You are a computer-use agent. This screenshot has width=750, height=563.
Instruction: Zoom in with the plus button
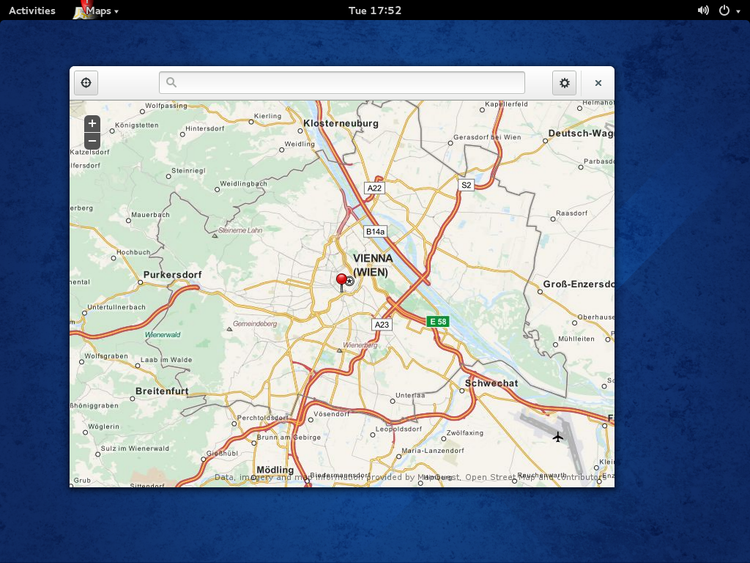click(92, 124)
